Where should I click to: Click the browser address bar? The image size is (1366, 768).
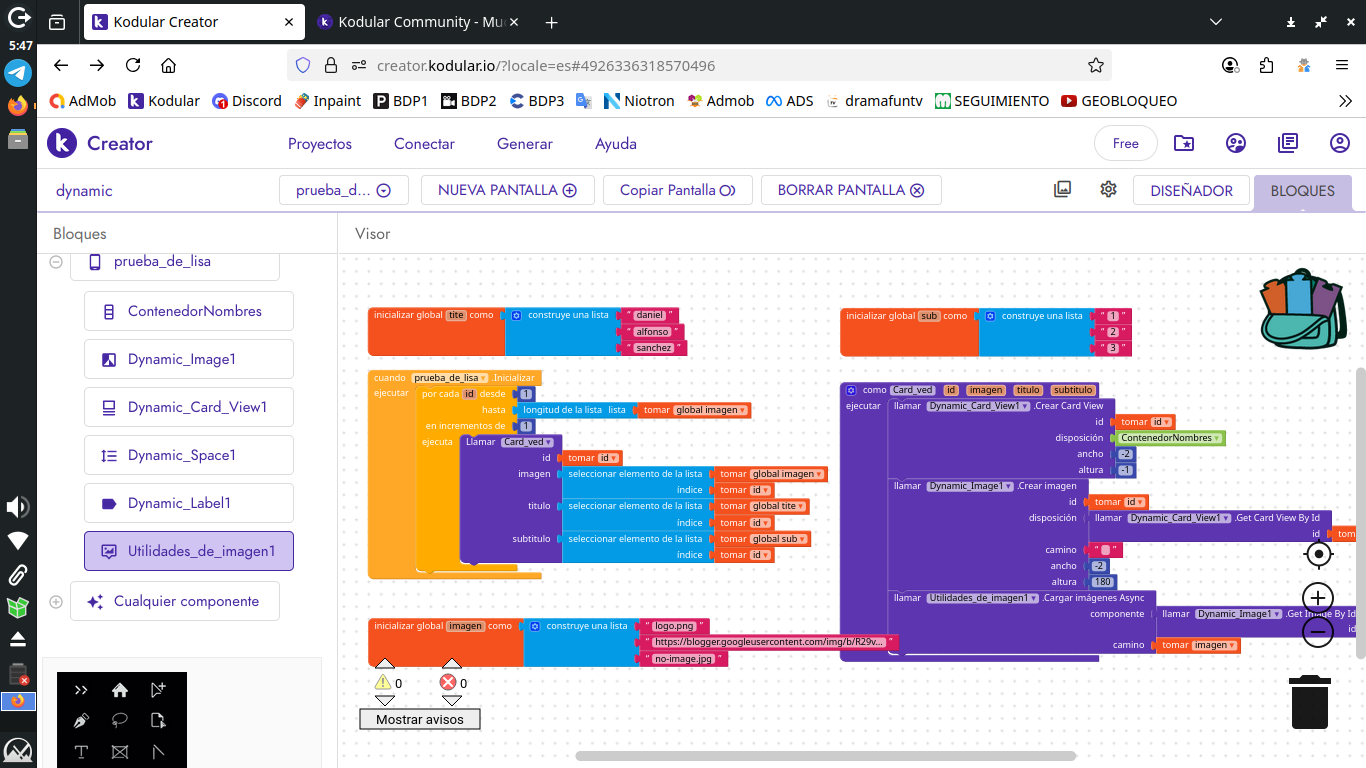[x=700, y=66]
